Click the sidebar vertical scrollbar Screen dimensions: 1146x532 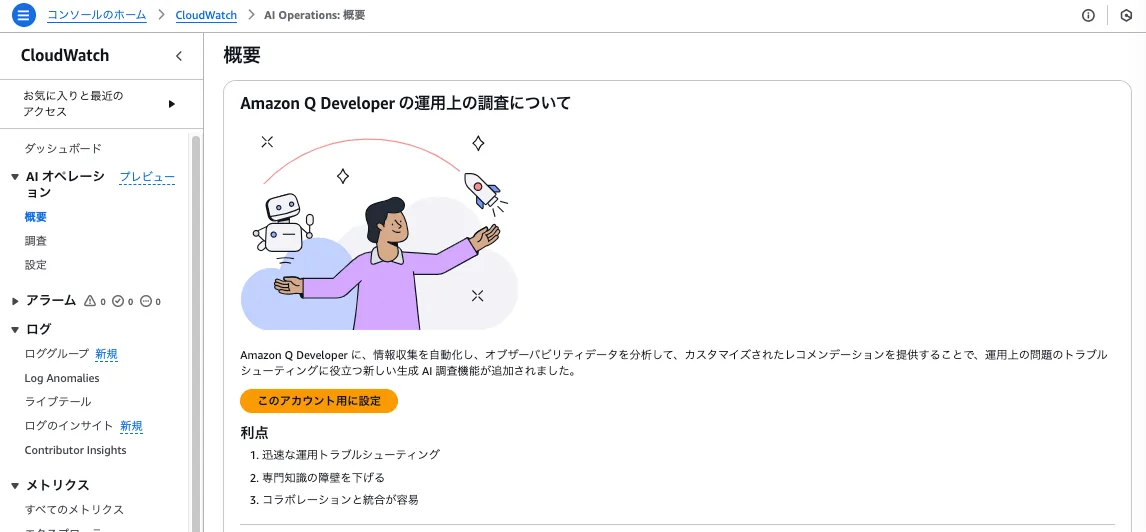click(195, 333)
